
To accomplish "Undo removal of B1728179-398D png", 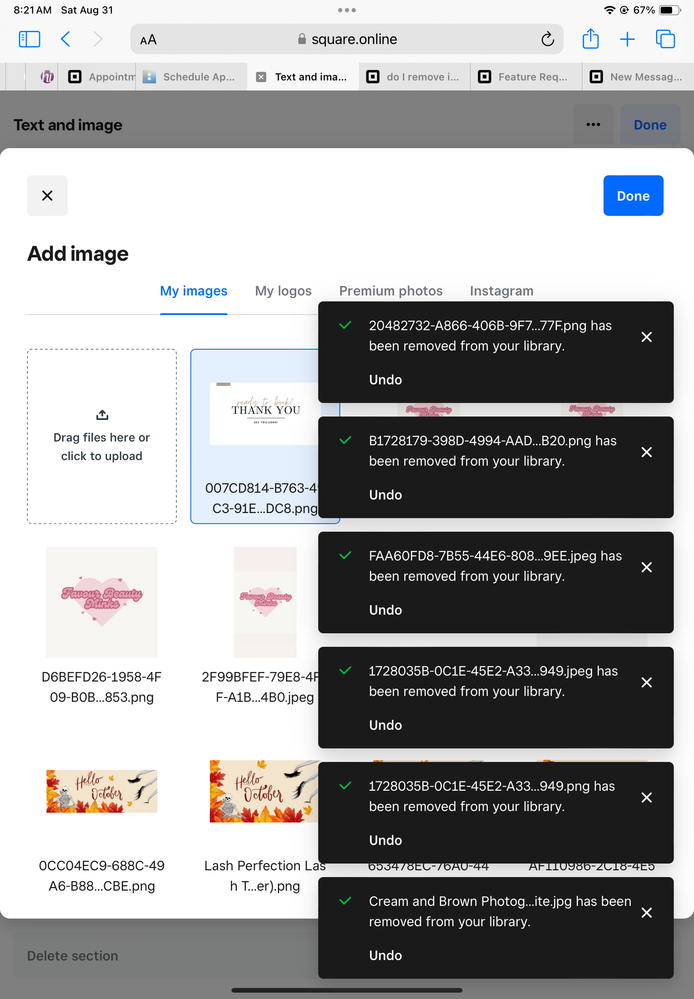I will [386, 494].
